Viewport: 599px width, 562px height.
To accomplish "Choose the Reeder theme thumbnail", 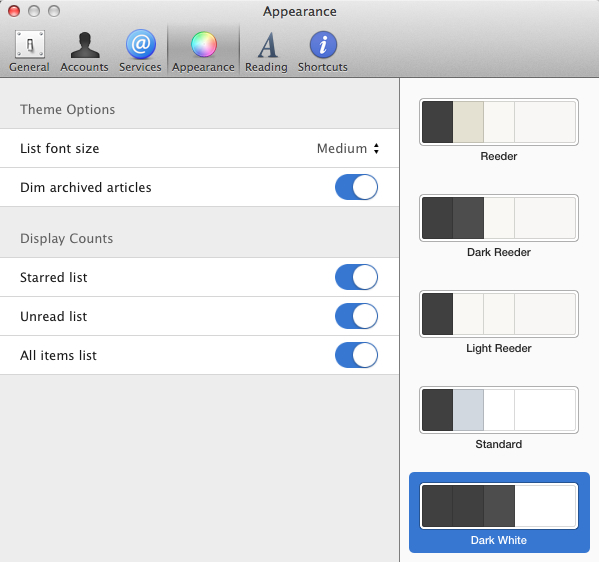I will (499, 122).
